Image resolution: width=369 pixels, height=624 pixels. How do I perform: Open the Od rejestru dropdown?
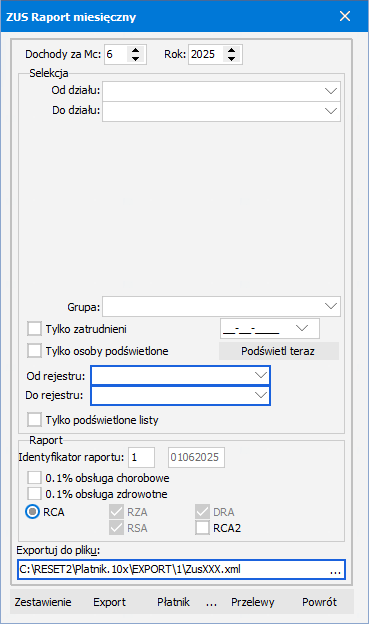coord(261,375)
